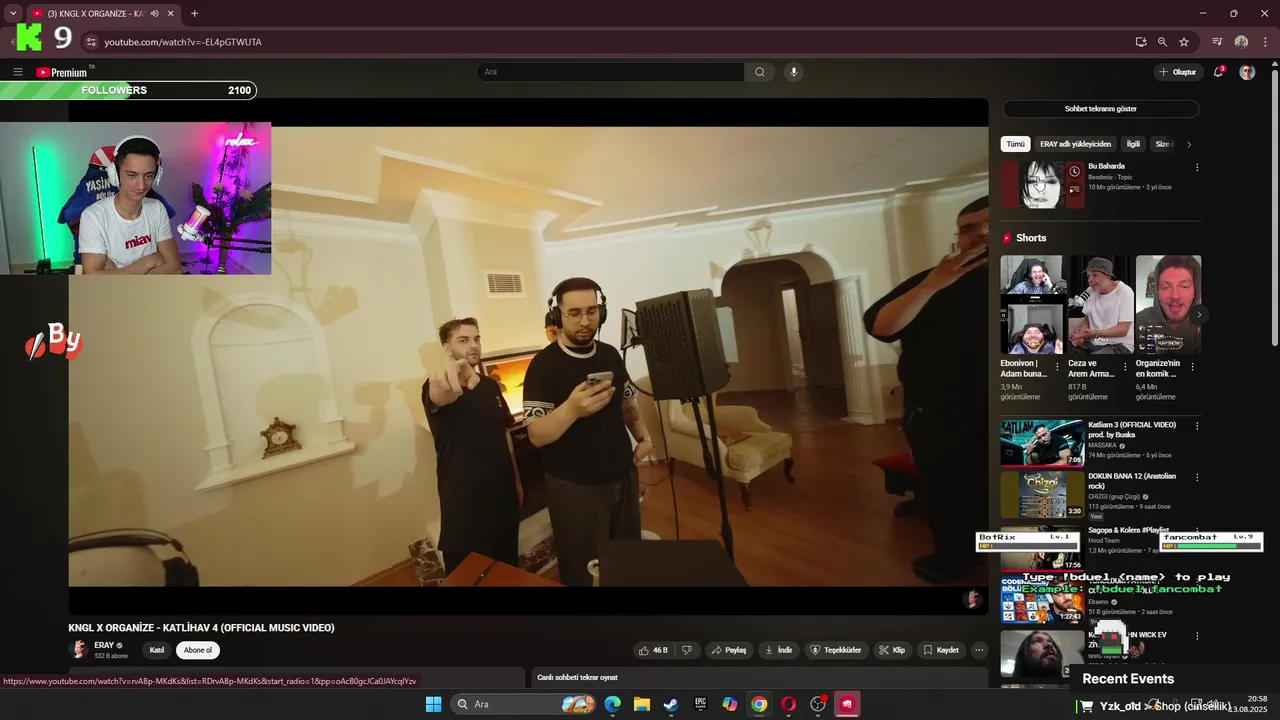Click the Kaydet save button

(x=941, y=650)
